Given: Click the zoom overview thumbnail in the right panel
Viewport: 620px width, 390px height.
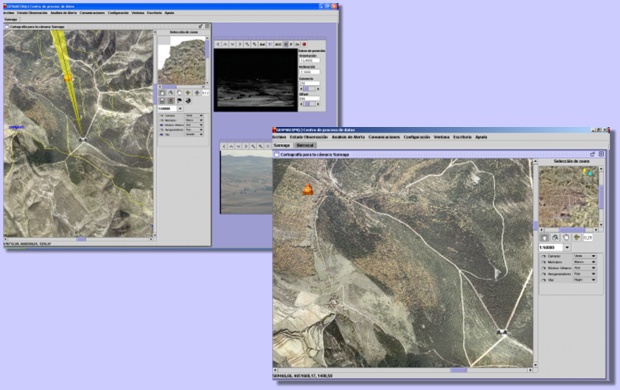Looking at the screenshot, I should coord(568,197).
